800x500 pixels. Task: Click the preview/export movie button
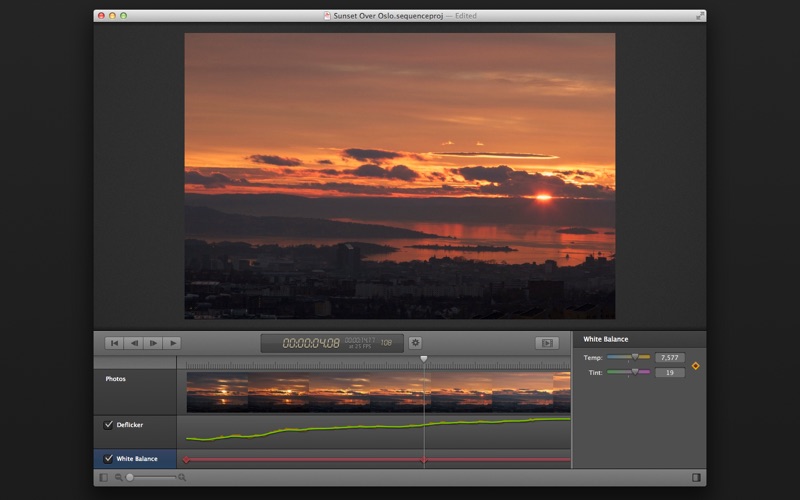[546, 343]
